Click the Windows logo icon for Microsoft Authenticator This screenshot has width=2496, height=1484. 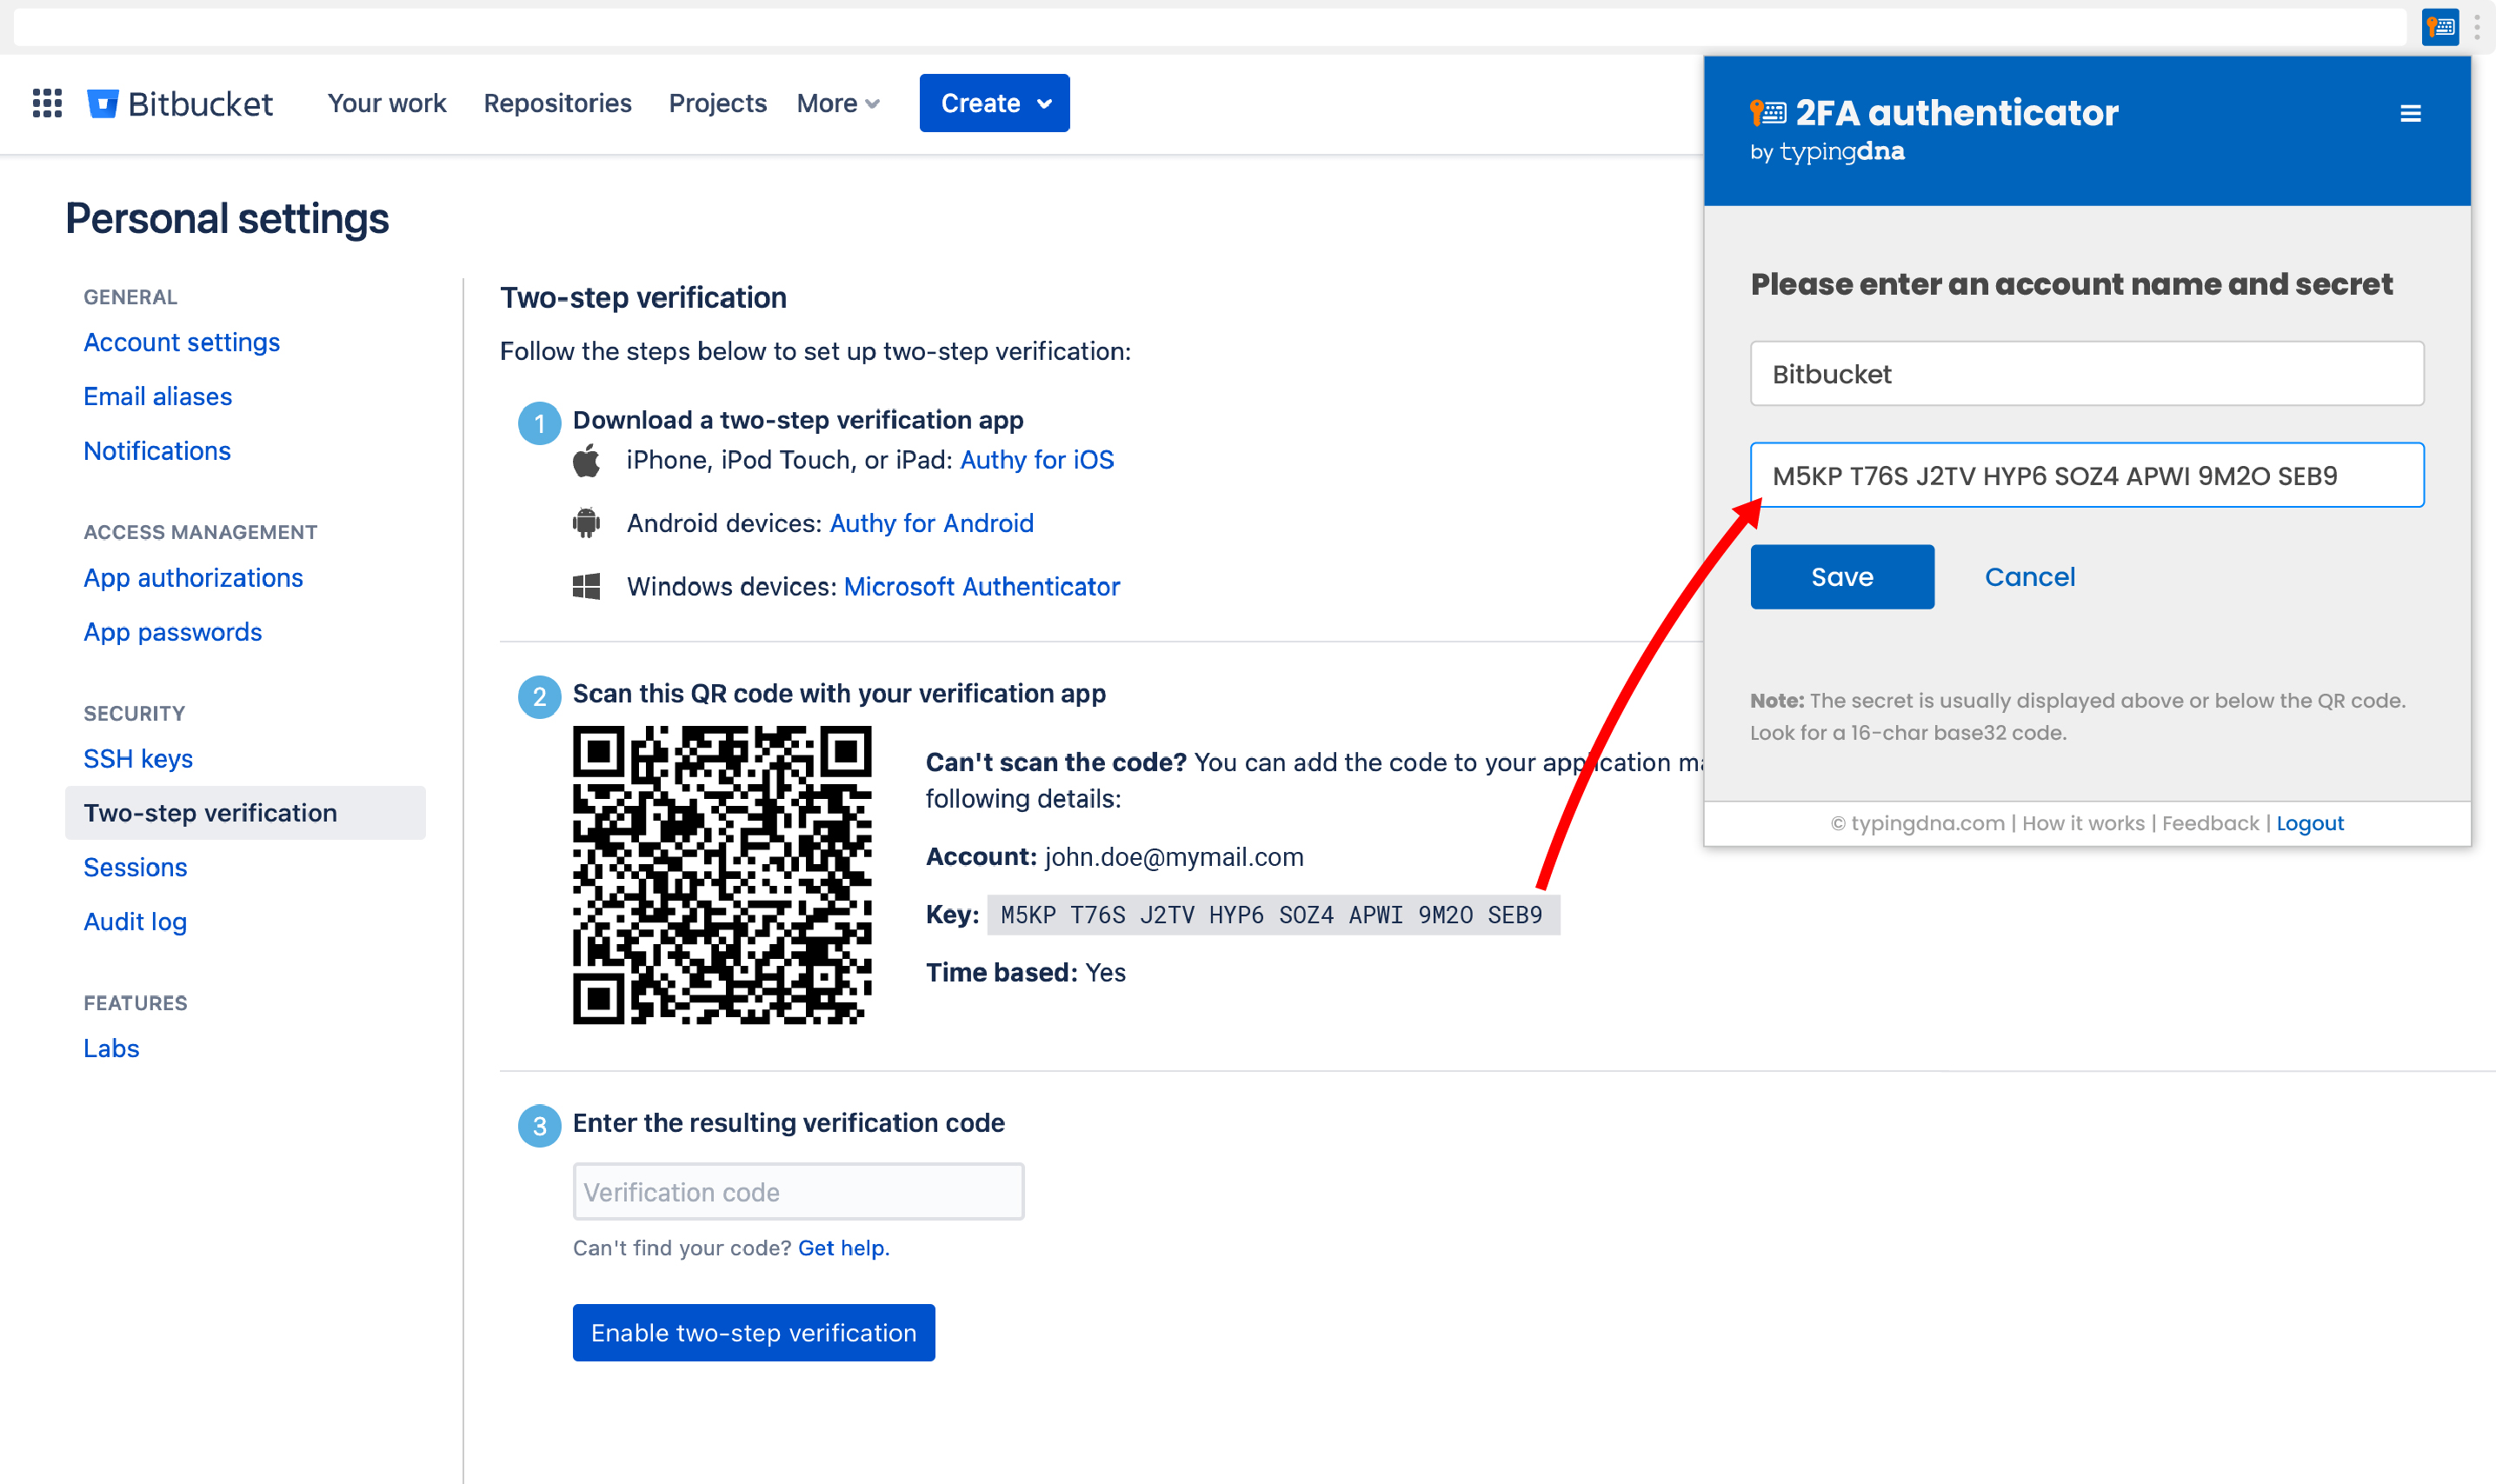587,587
